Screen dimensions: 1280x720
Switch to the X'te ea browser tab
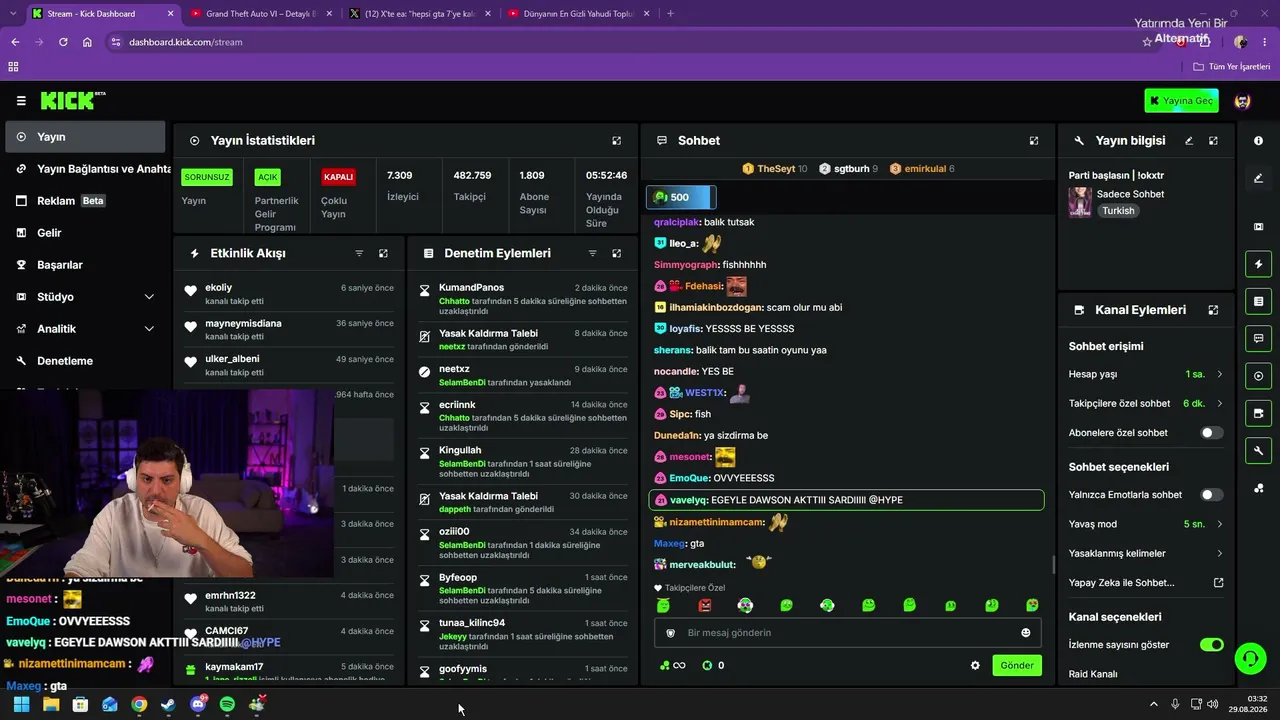point(418,14)
